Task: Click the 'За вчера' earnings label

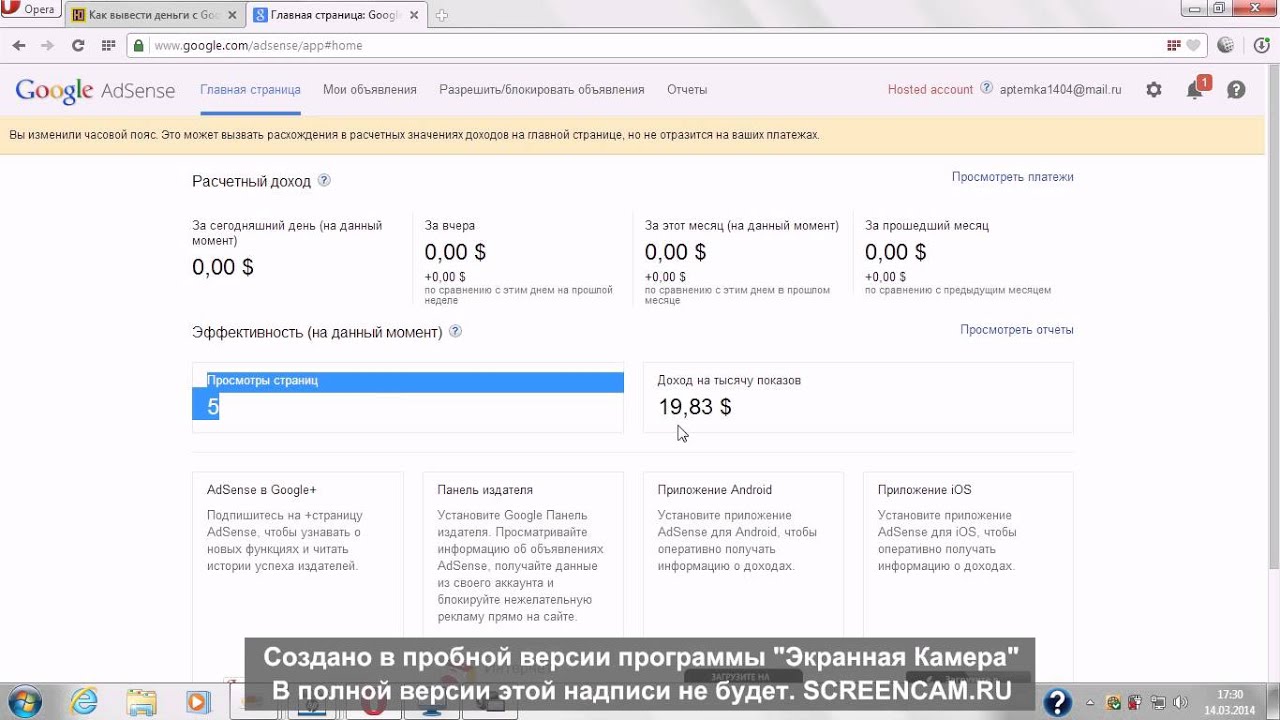Action: pos(450,226)
